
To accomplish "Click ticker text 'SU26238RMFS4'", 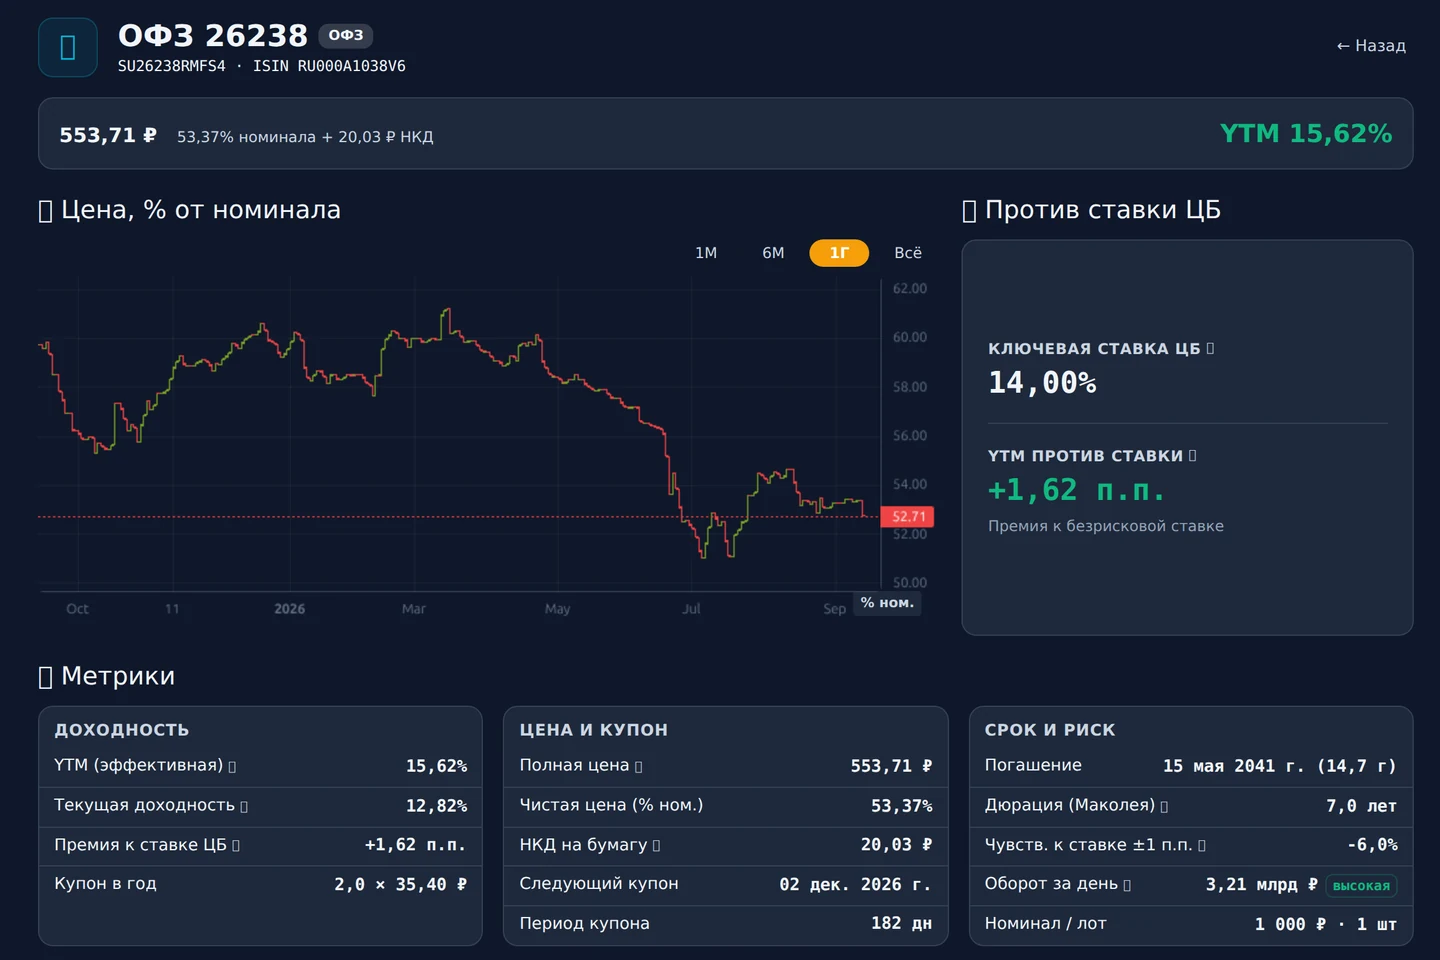I will pos(172,66).
